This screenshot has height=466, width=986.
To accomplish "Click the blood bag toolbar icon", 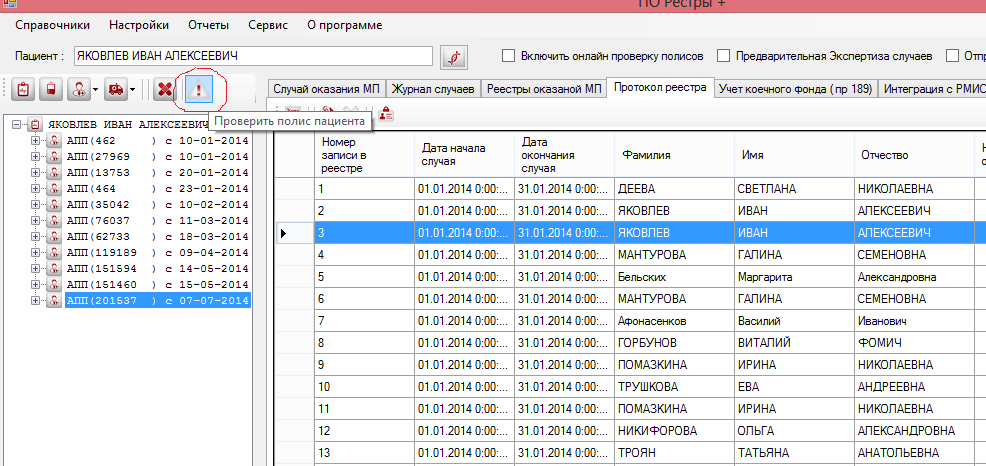I will pos(50,90).
